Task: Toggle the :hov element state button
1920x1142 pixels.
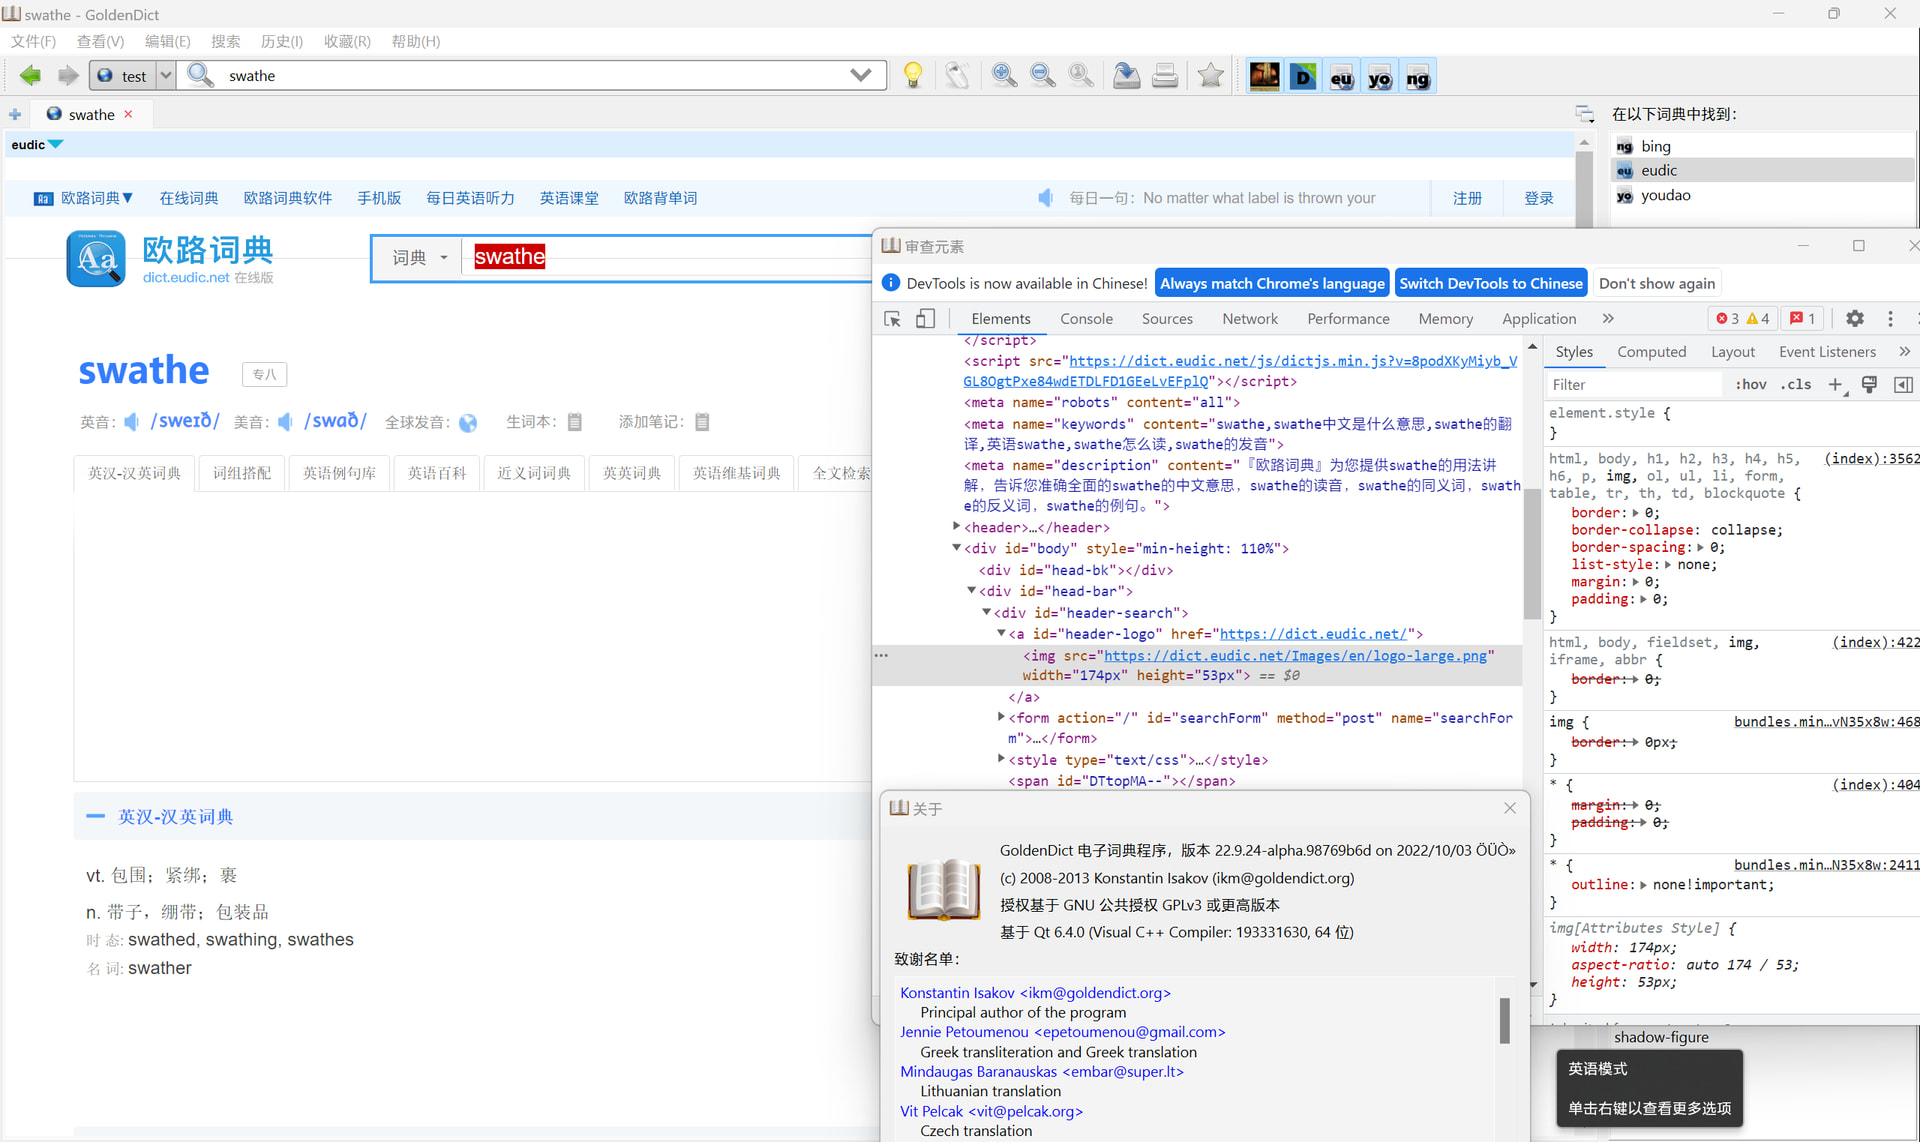Action: click(x=1751, y=384)
